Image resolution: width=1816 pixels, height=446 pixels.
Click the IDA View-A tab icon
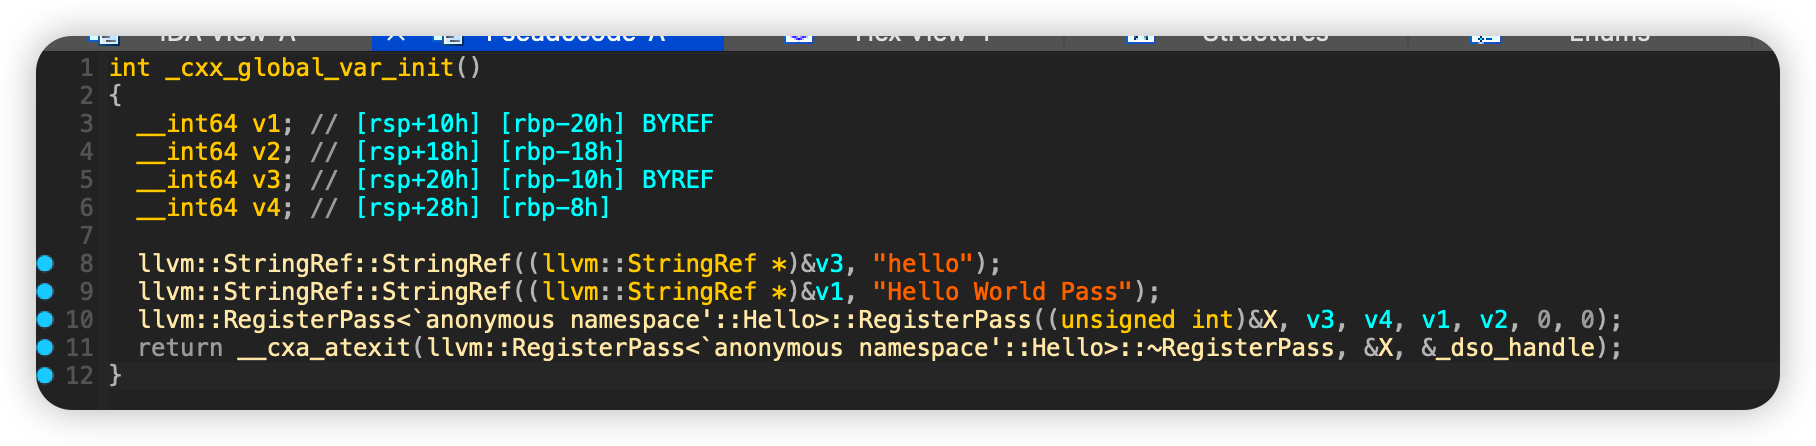(x=104, y=39)
